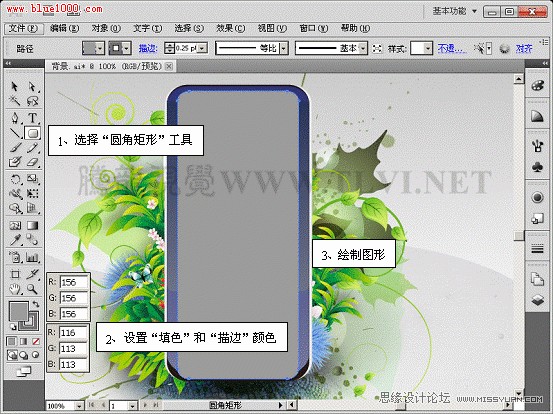Open the stroke weight dropdown
This screenshot has width=553, height=414.
(x=202, y=48)
